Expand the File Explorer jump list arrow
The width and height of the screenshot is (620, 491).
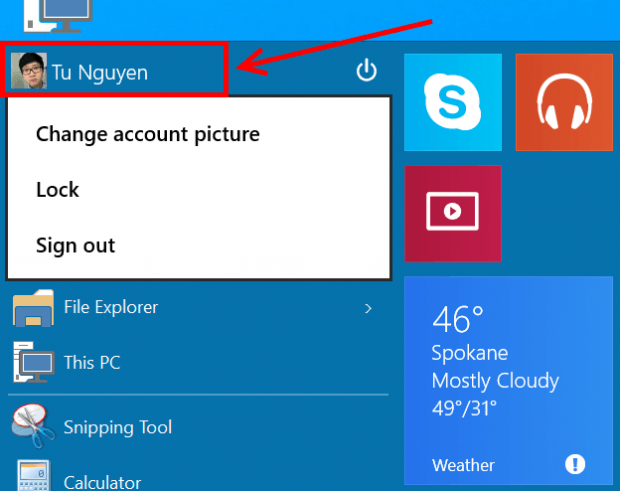click(368, 308)
